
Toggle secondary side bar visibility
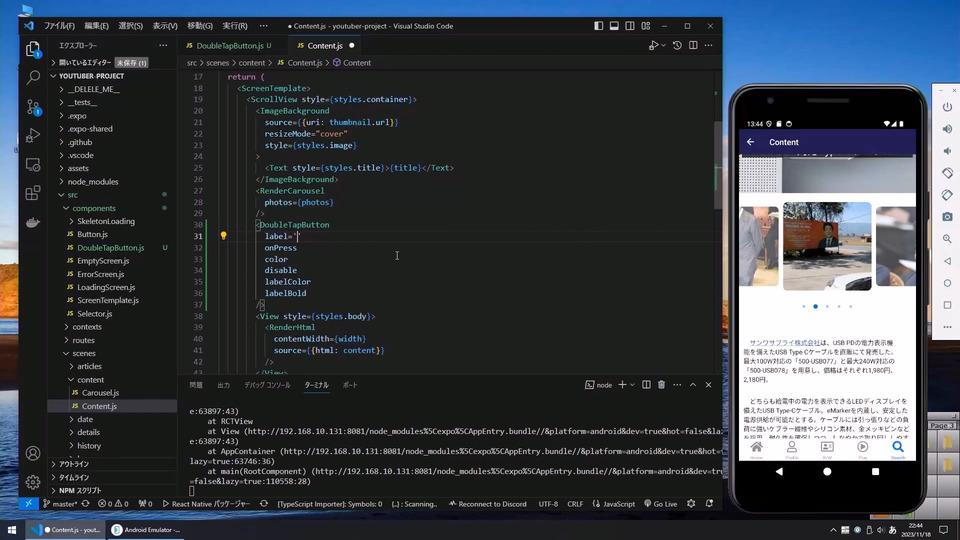pyautogui.click(x=630, y=26)
